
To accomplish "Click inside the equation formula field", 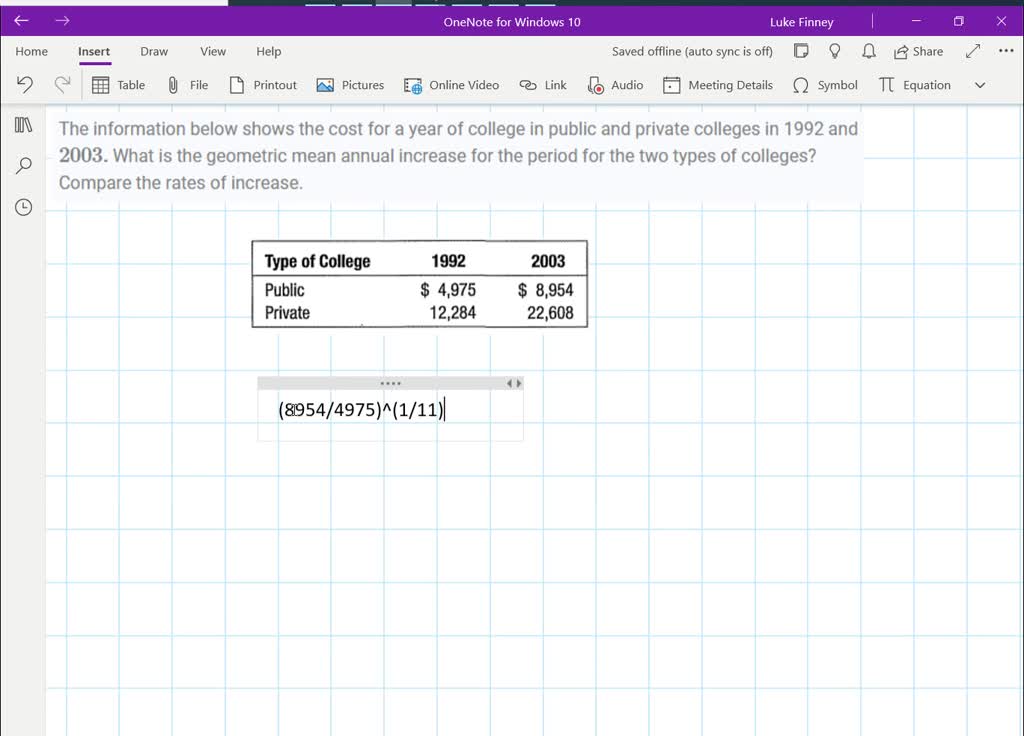I will click(x=362, y=409).
